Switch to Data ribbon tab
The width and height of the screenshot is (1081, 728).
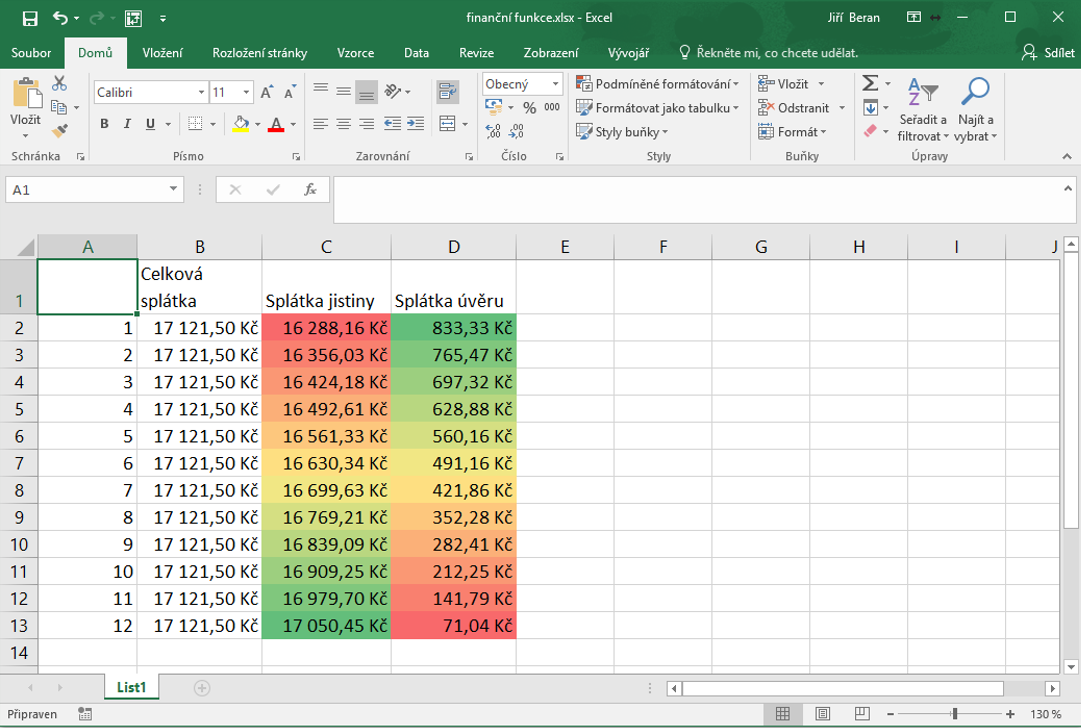[x=416, y=53]
